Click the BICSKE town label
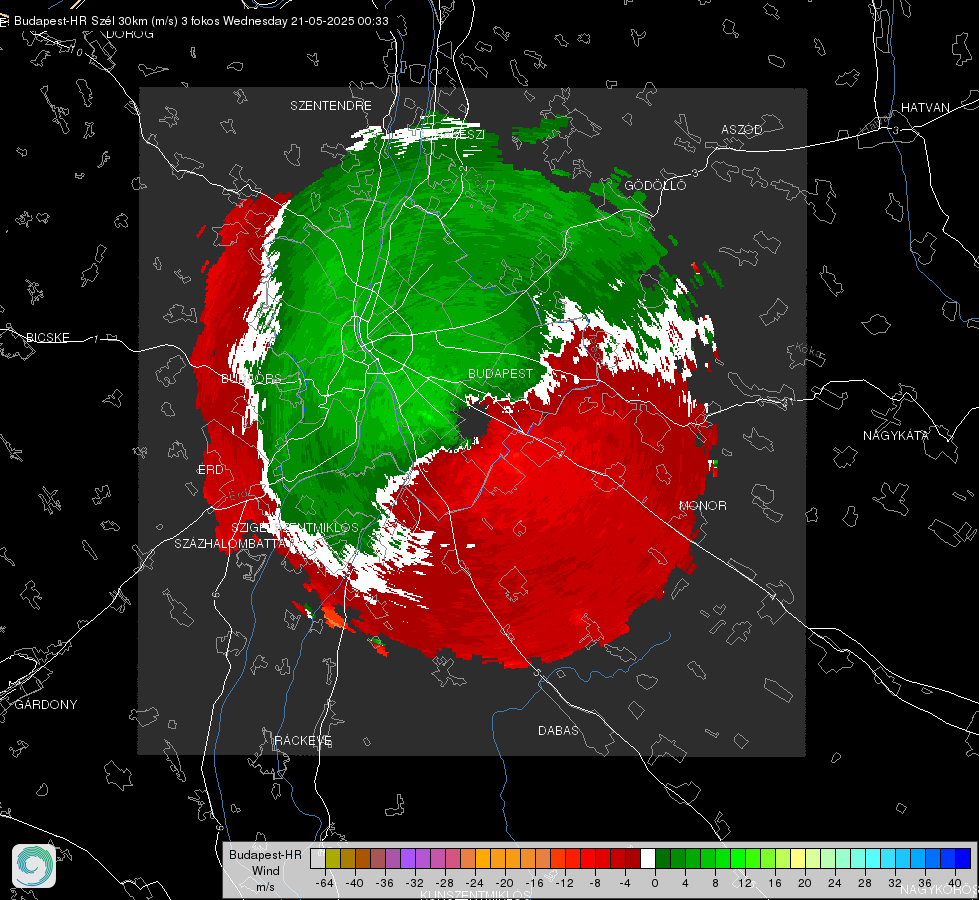The image size is (979, 900). pos(47,337)
